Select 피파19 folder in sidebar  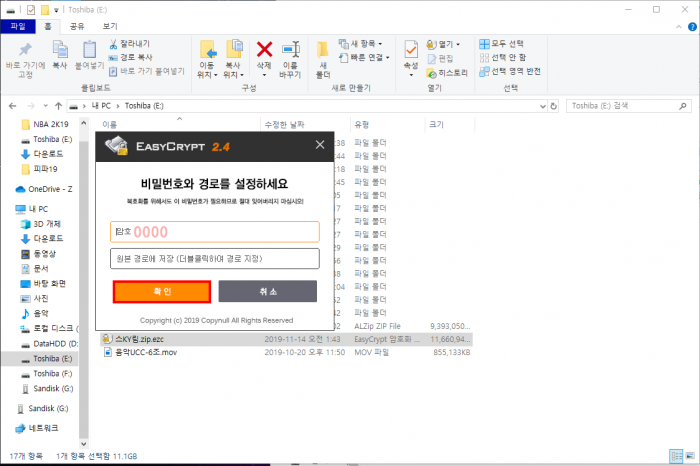coord(39,169)
